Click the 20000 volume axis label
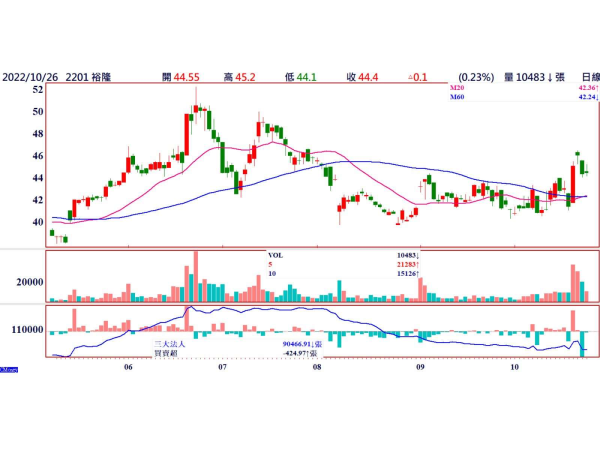 click(30, 282)
